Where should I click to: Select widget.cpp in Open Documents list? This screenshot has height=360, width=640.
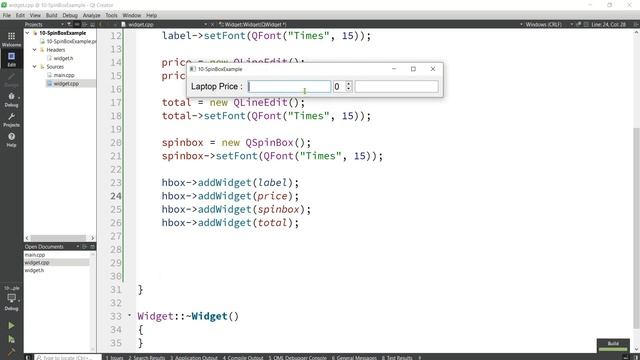56,262
